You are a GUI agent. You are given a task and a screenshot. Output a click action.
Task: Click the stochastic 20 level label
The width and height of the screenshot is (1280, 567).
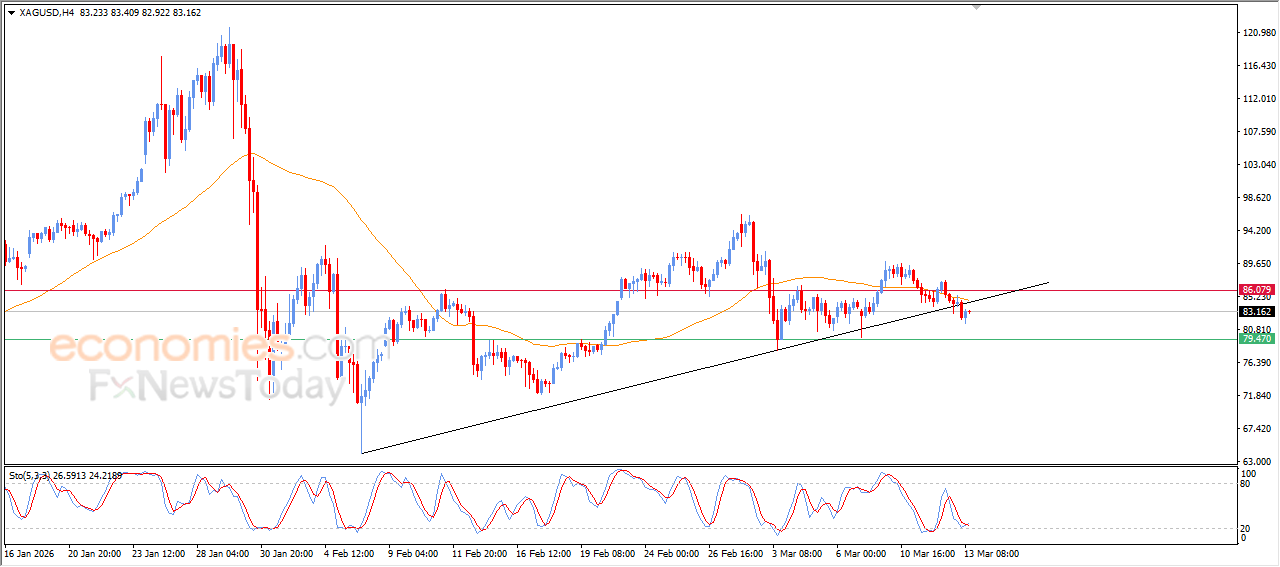point(1246,528)
